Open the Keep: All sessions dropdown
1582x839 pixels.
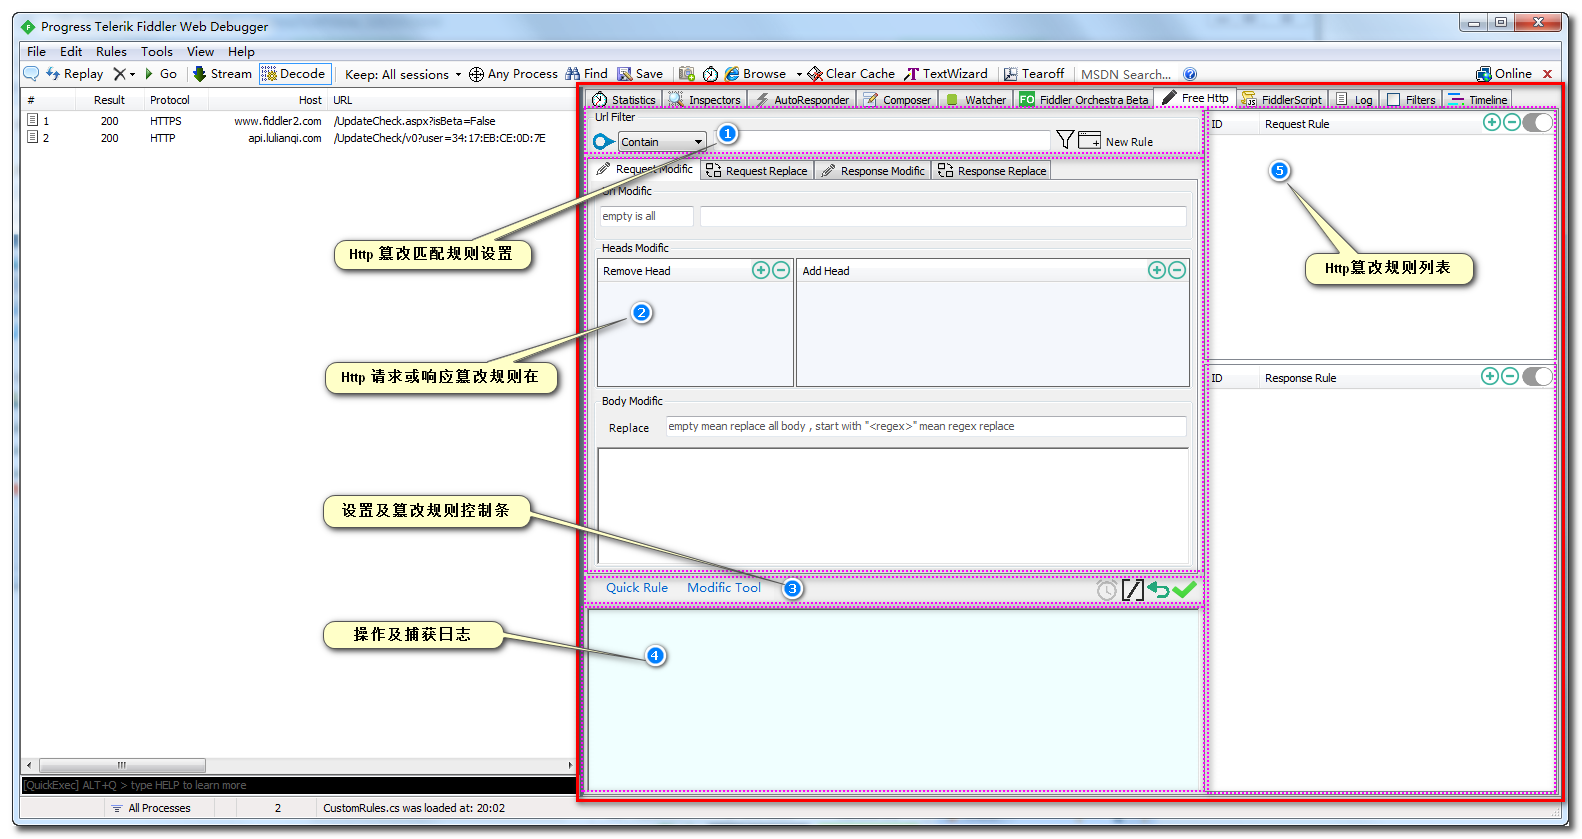tap(403, 74)
